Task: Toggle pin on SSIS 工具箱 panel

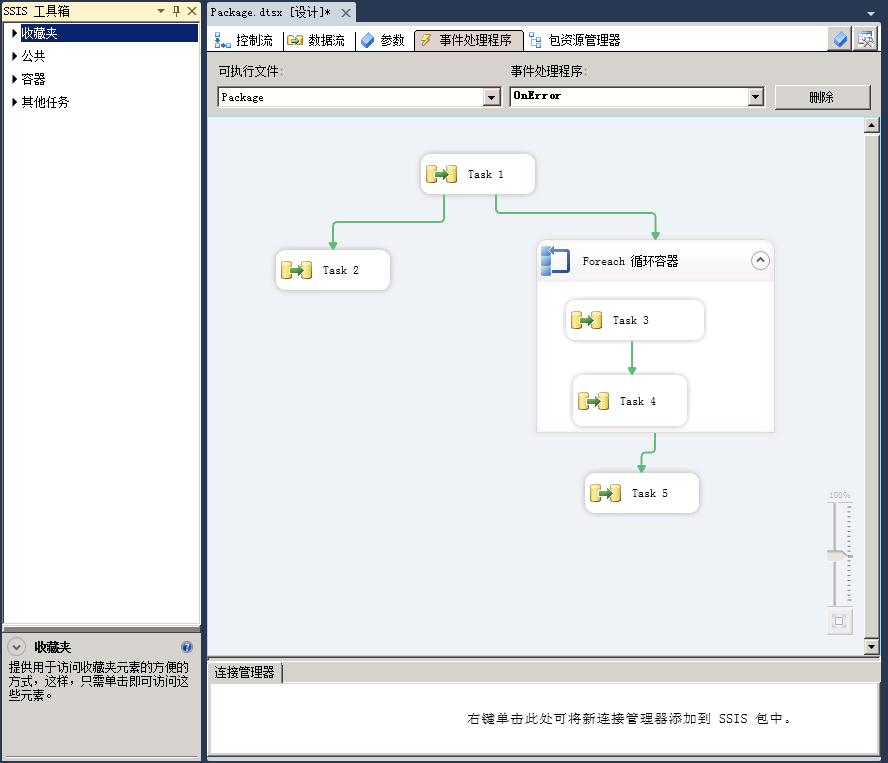Action: tap(176, 10)
